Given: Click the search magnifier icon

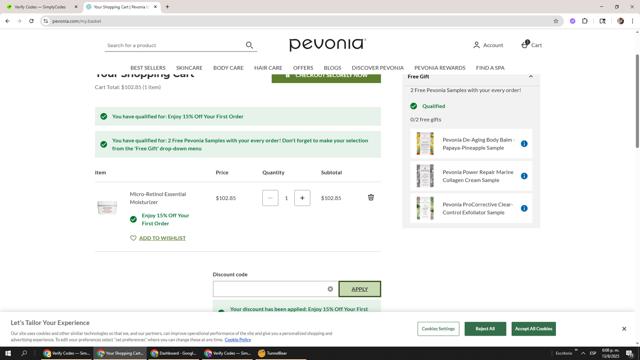Looking at the screenshot, I should click(249, 45).
